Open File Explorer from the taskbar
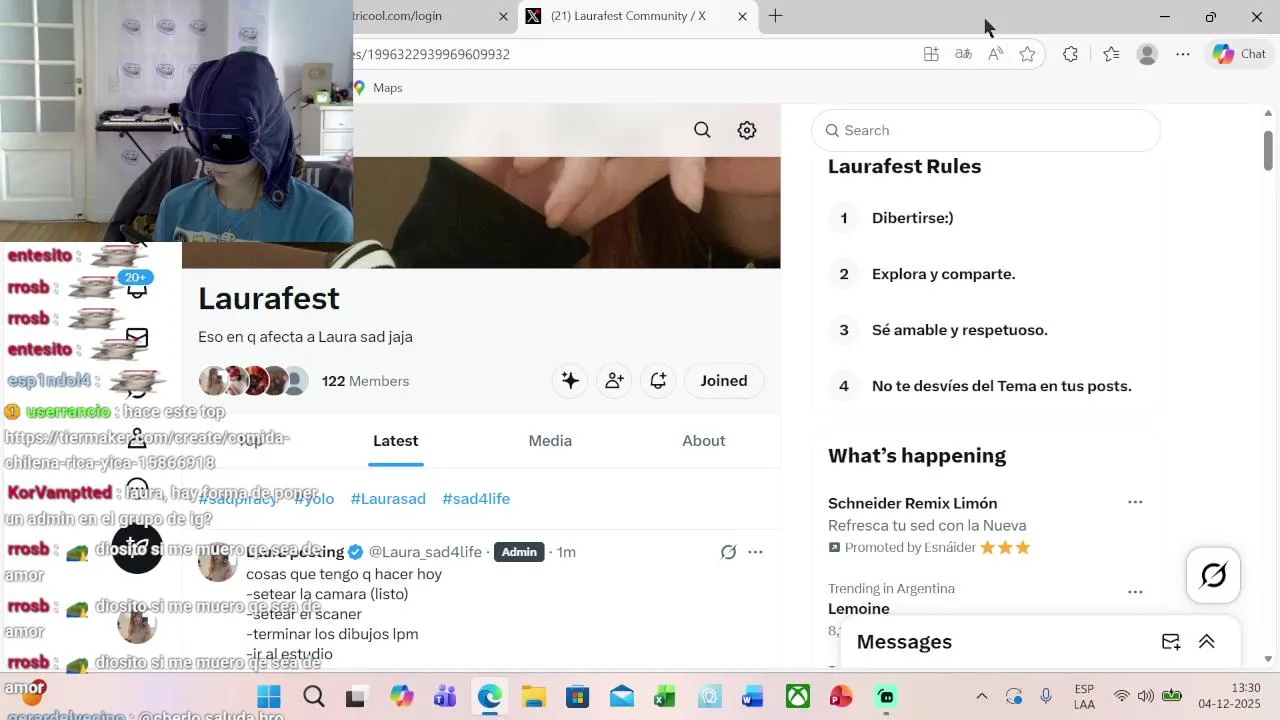This screenshot has height=720, width=1280. click(533, 697)
